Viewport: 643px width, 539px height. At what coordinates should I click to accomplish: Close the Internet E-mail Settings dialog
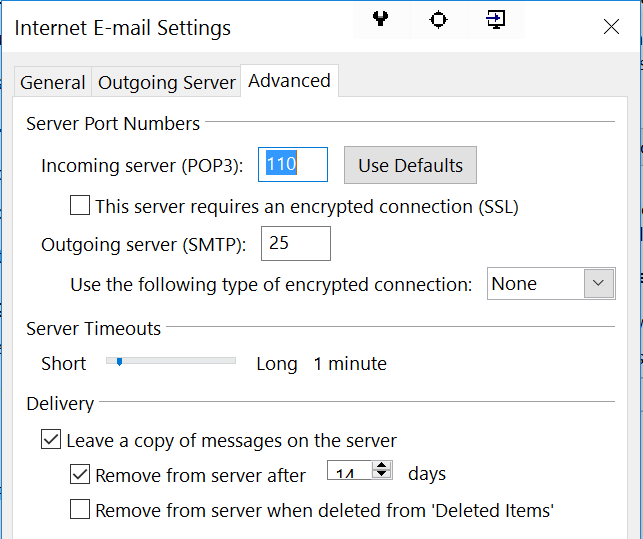click(x=611, y=27)
